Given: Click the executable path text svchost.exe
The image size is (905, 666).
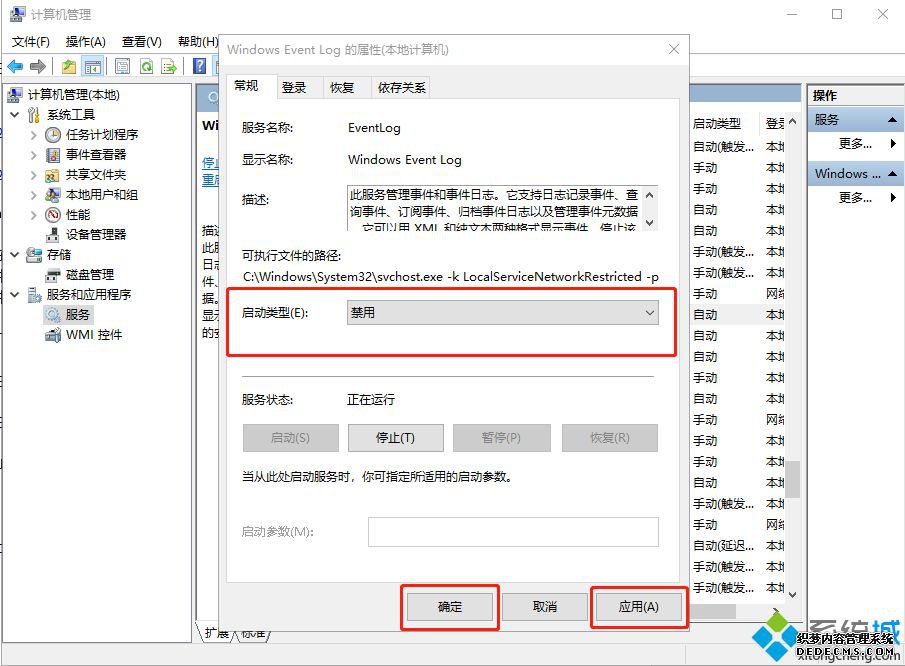Looking at the screenshot, I should pos(410,277).
